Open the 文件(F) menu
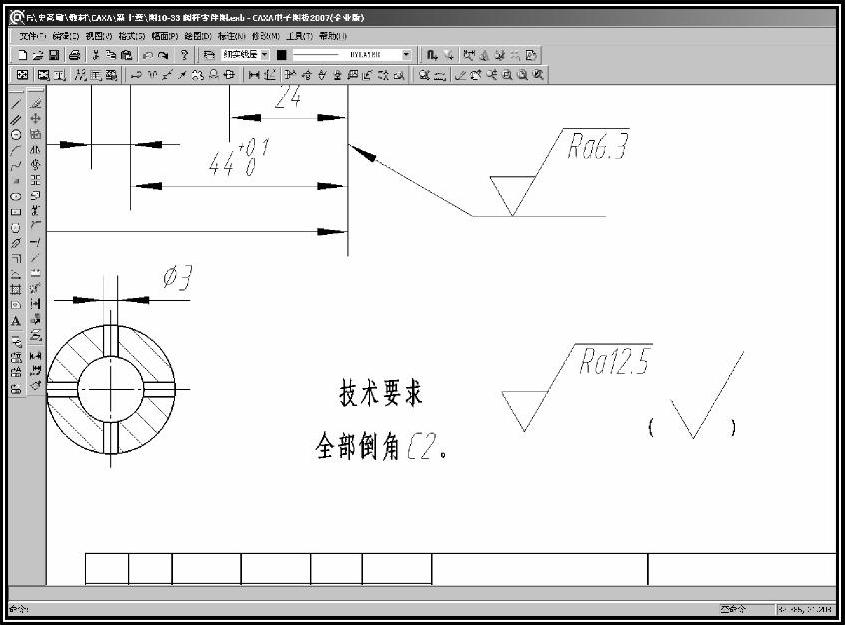This screenshot has width=845, height=625. point(33,36)
